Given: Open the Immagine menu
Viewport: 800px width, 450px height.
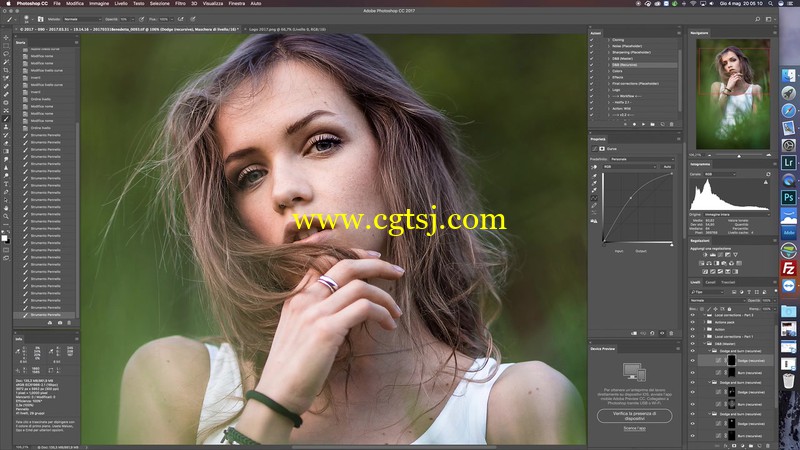Looking at the screenshot, I should [x=99, y=3].
